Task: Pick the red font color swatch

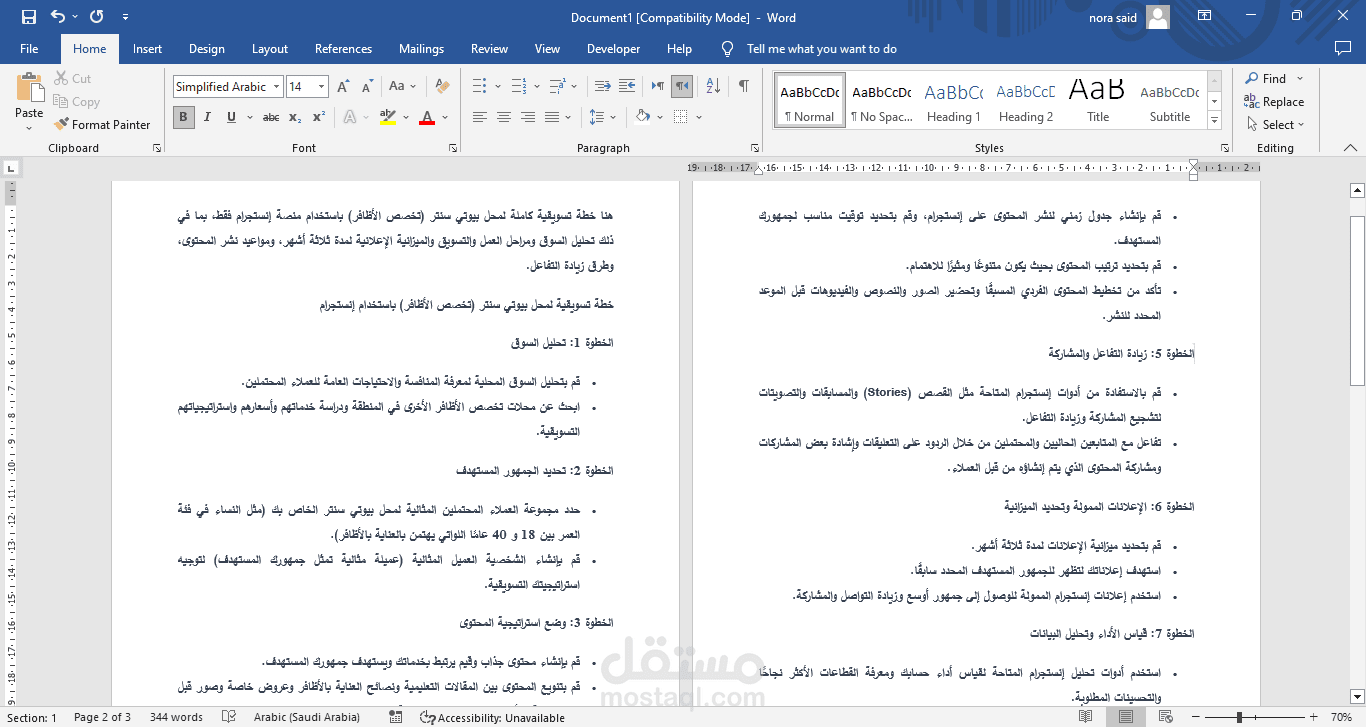Action: 427,117
